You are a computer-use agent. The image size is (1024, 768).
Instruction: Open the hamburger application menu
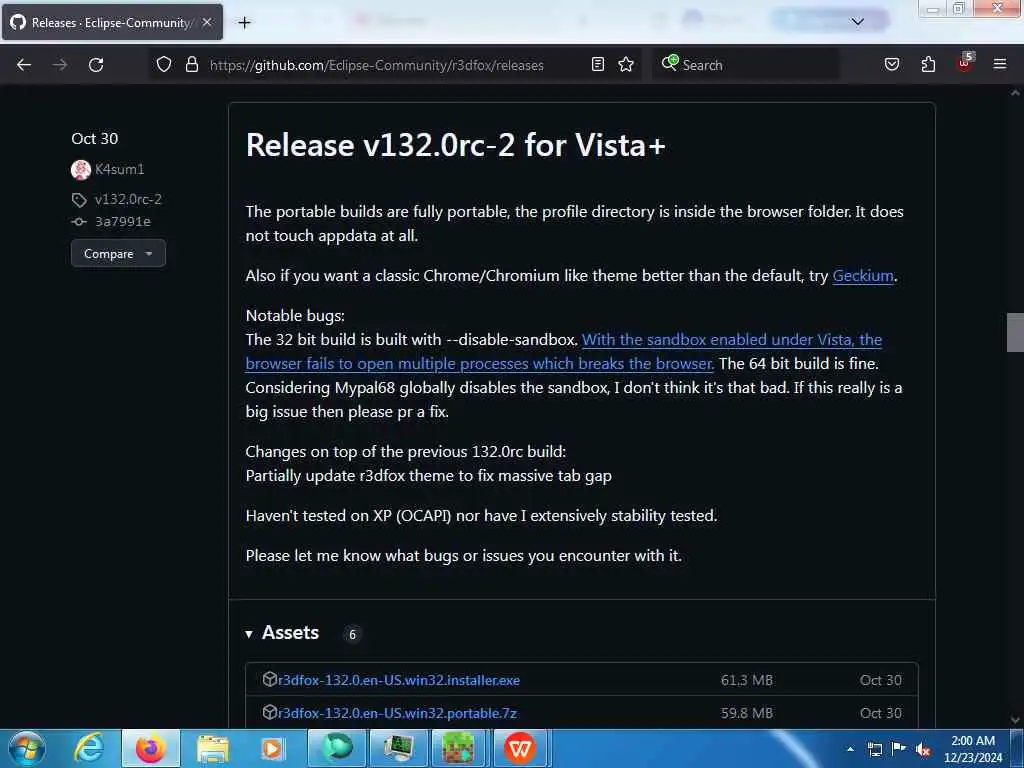click(x=1000, y=64)
